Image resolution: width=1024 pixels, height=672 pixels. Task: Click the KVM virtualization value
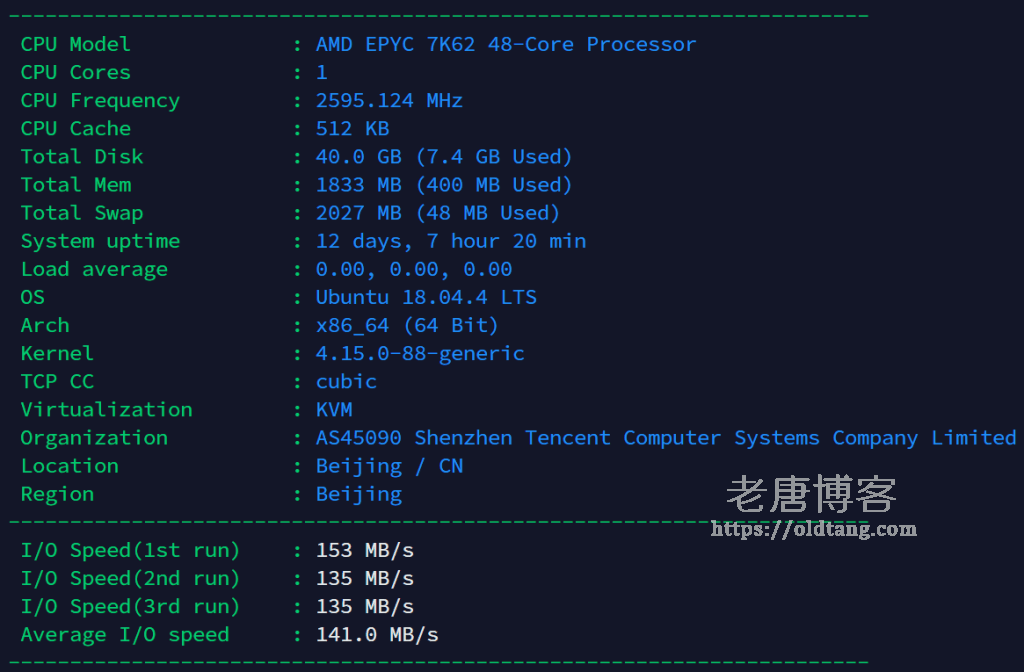tap(334, 409)
